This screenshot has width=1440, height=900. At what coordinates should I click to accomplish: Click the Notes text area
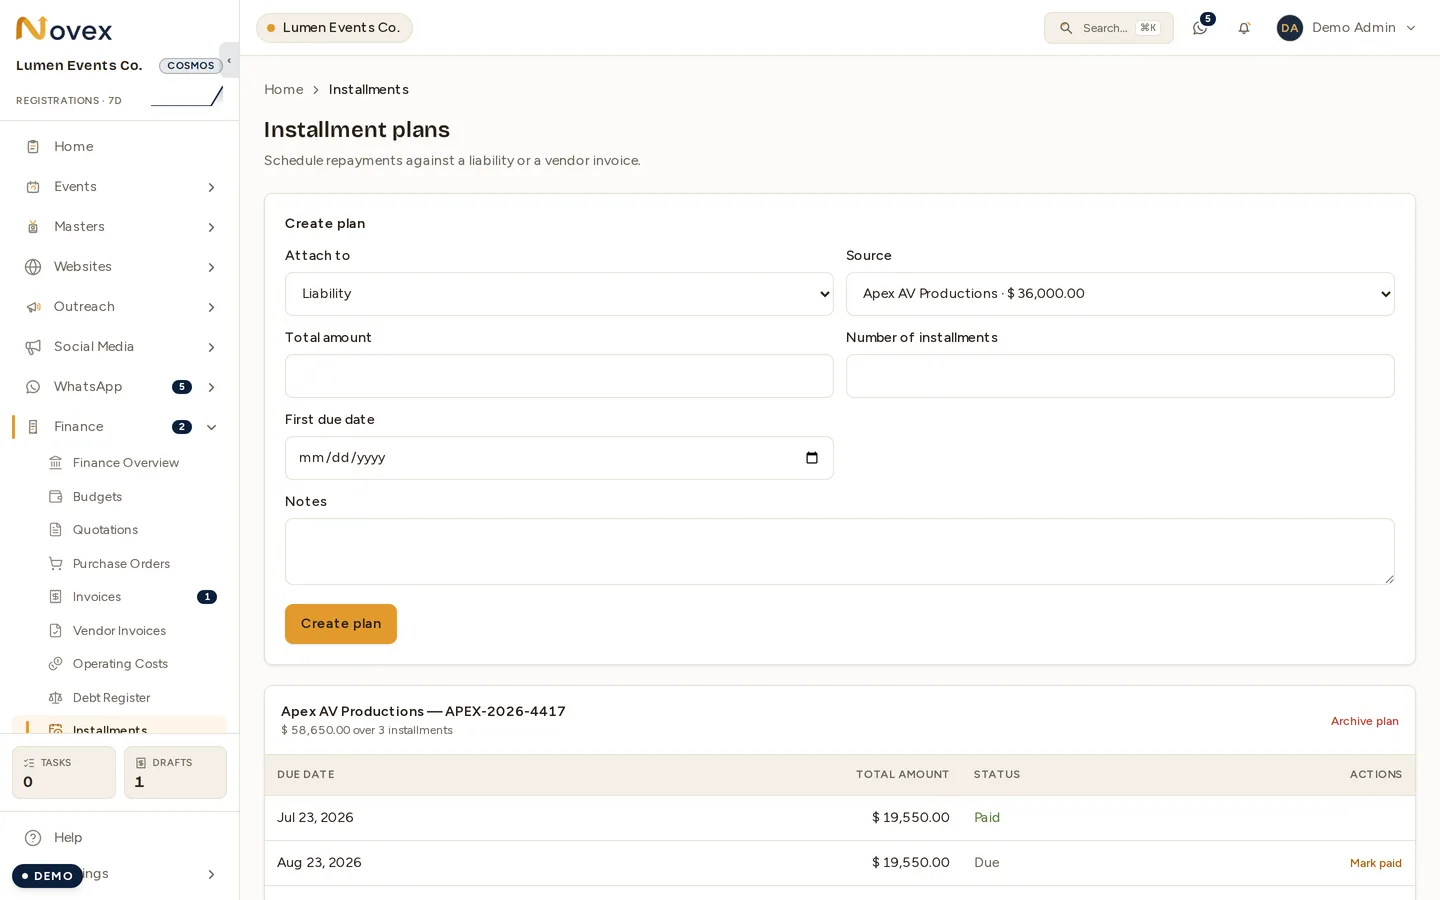[839, 551]
